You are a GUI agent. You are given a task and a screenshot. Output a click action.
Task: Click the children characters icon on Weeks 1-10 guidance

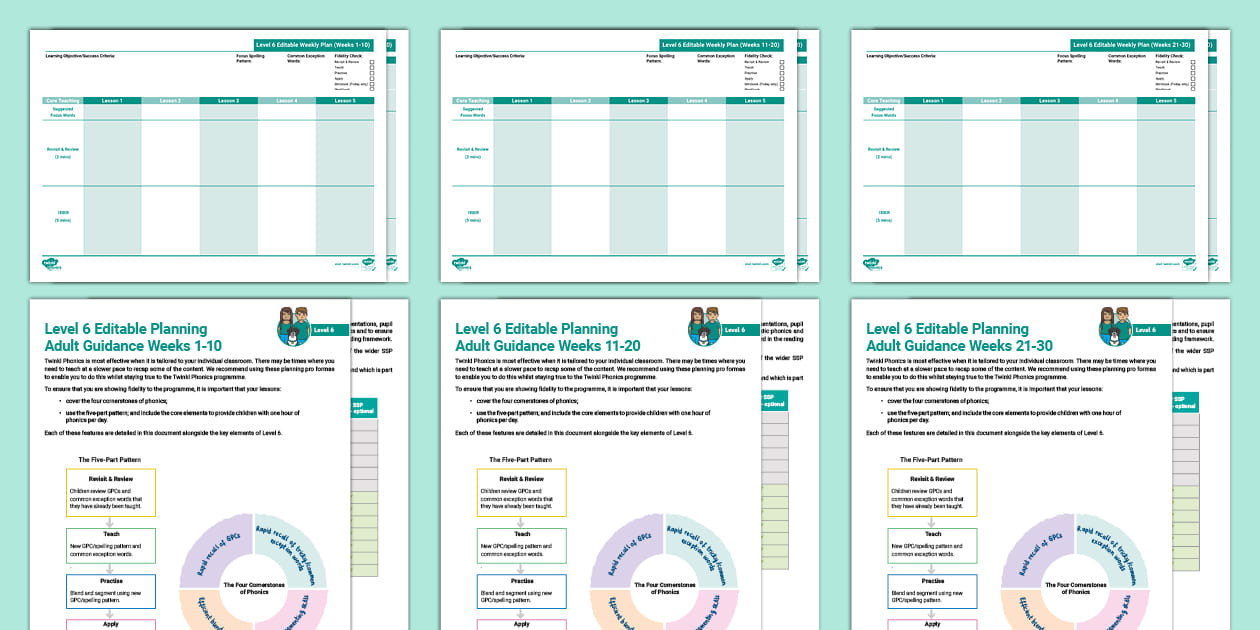(292, 326)
